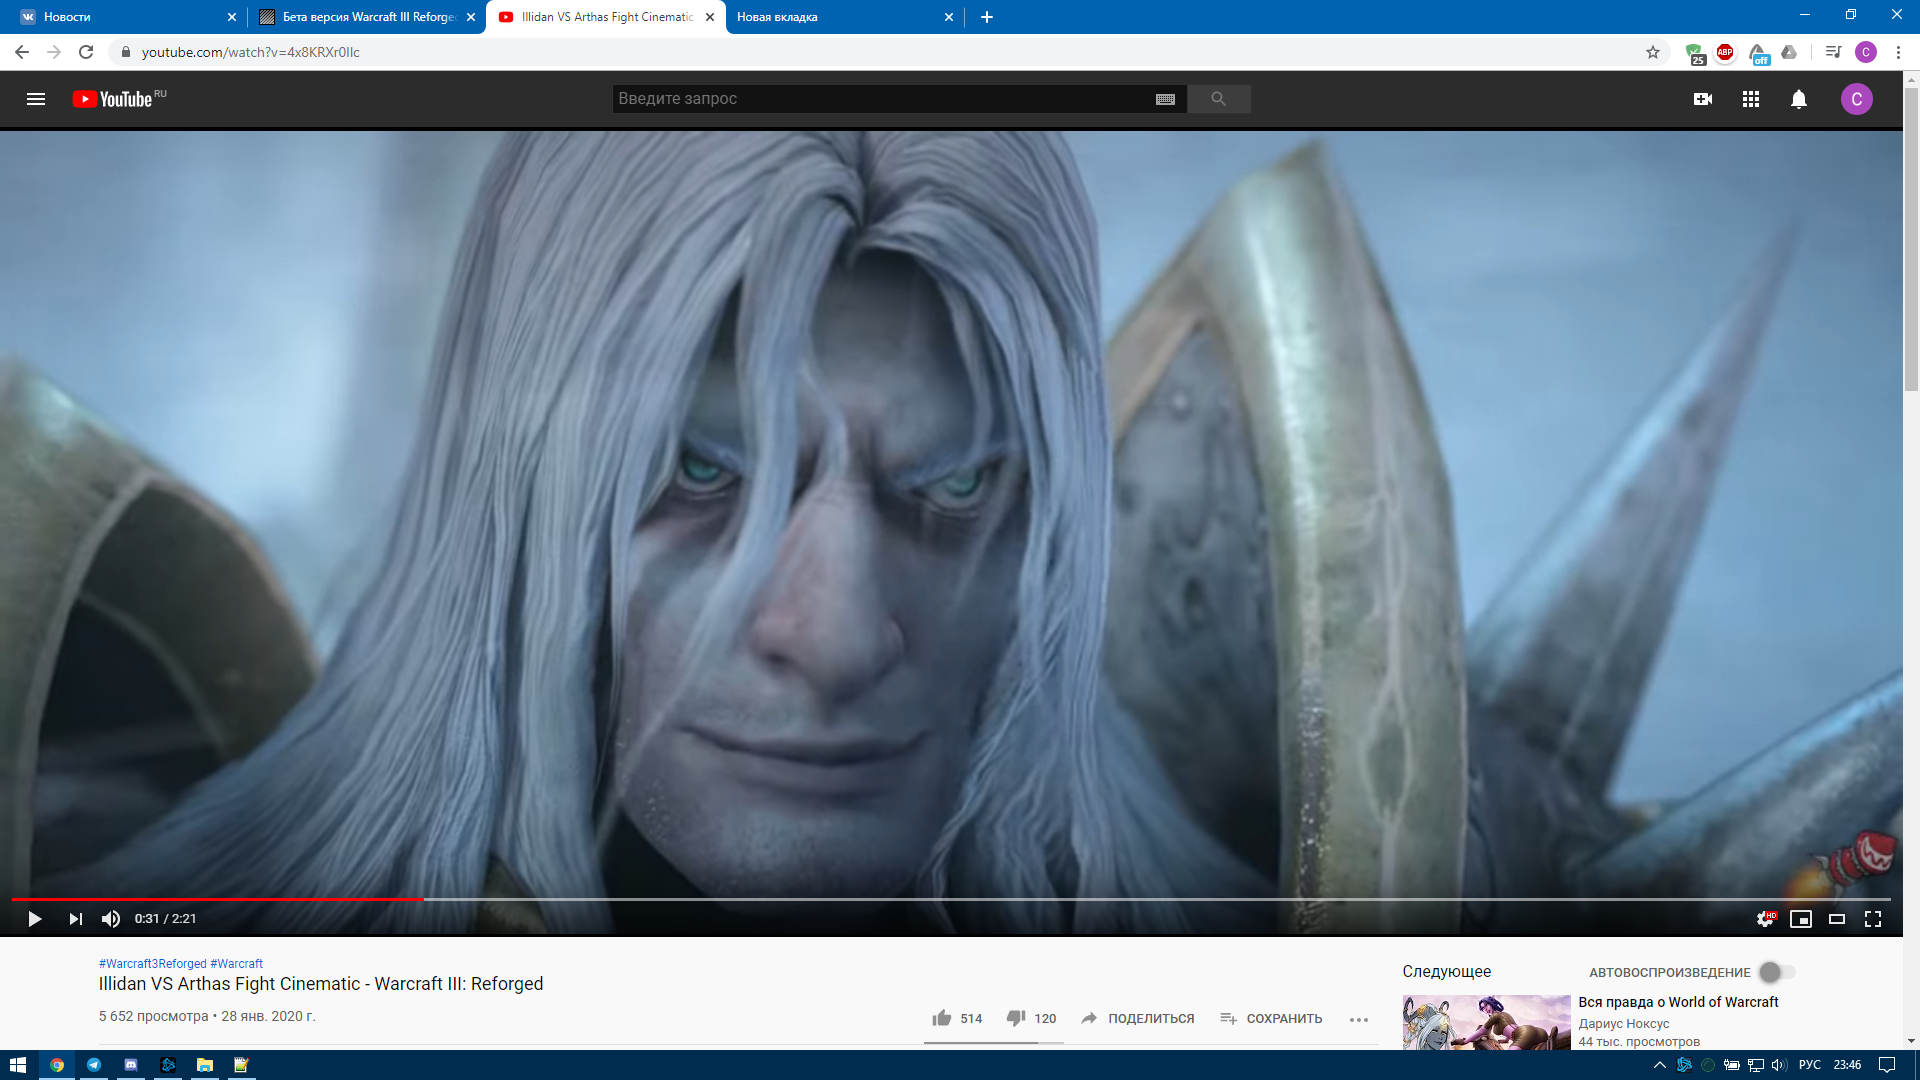Screen dimensions: 1920x1080
Task: Open the YouTube account avatar menu
Action: tap(1857, 99)
